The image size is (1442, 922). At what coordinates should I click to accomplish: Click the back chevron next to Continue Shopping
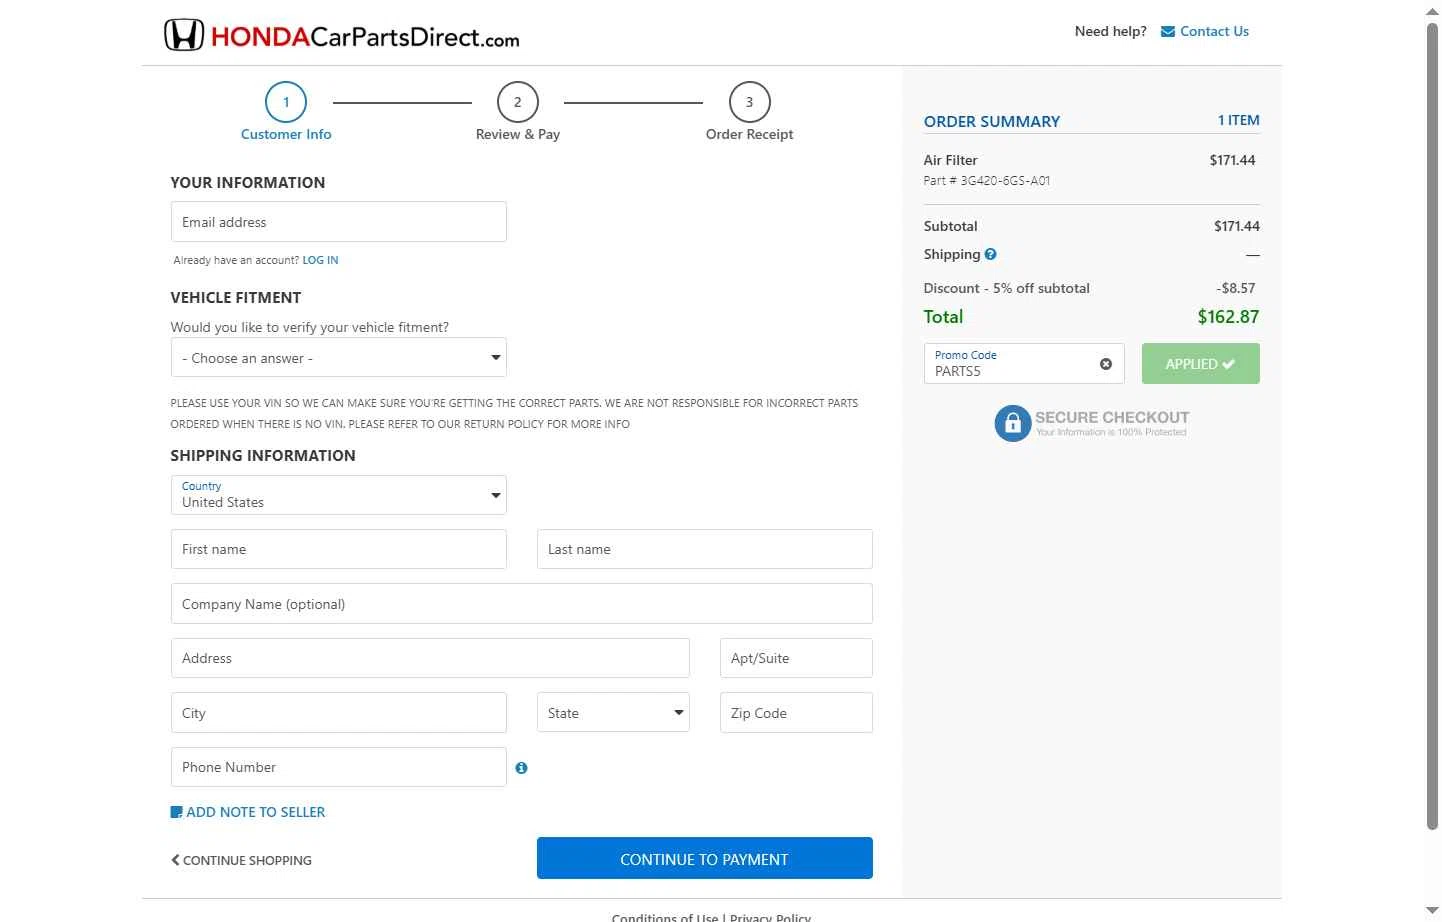[x=176, y=860]
